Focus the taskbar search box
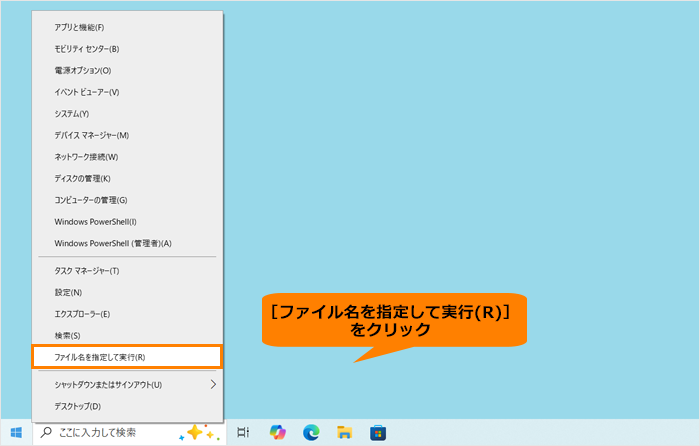 (129, 433)
